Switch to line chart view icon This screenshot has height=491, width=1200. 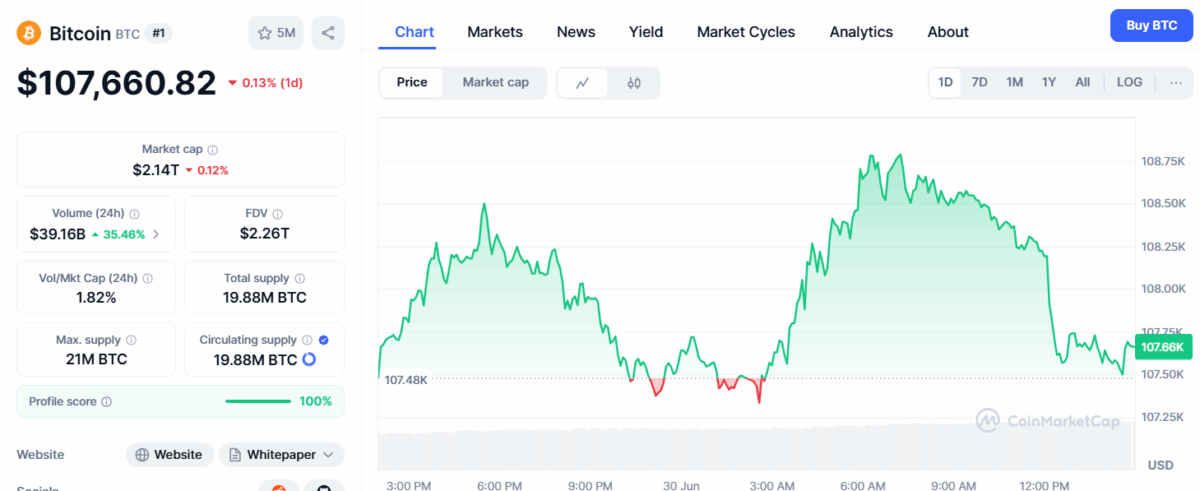583,83
